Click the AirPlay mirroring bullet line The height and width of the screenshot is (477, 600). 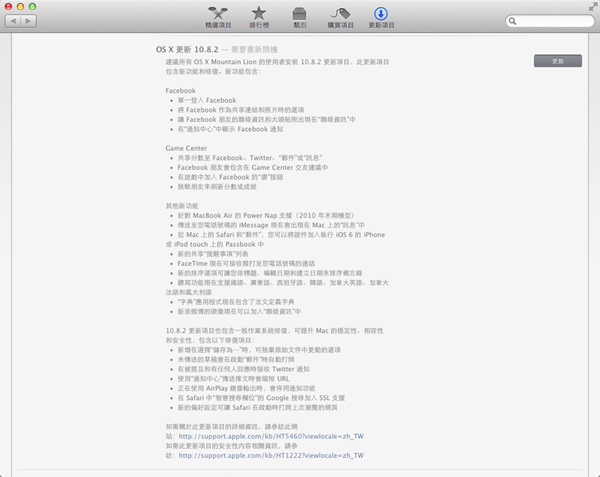pos(246,388)
